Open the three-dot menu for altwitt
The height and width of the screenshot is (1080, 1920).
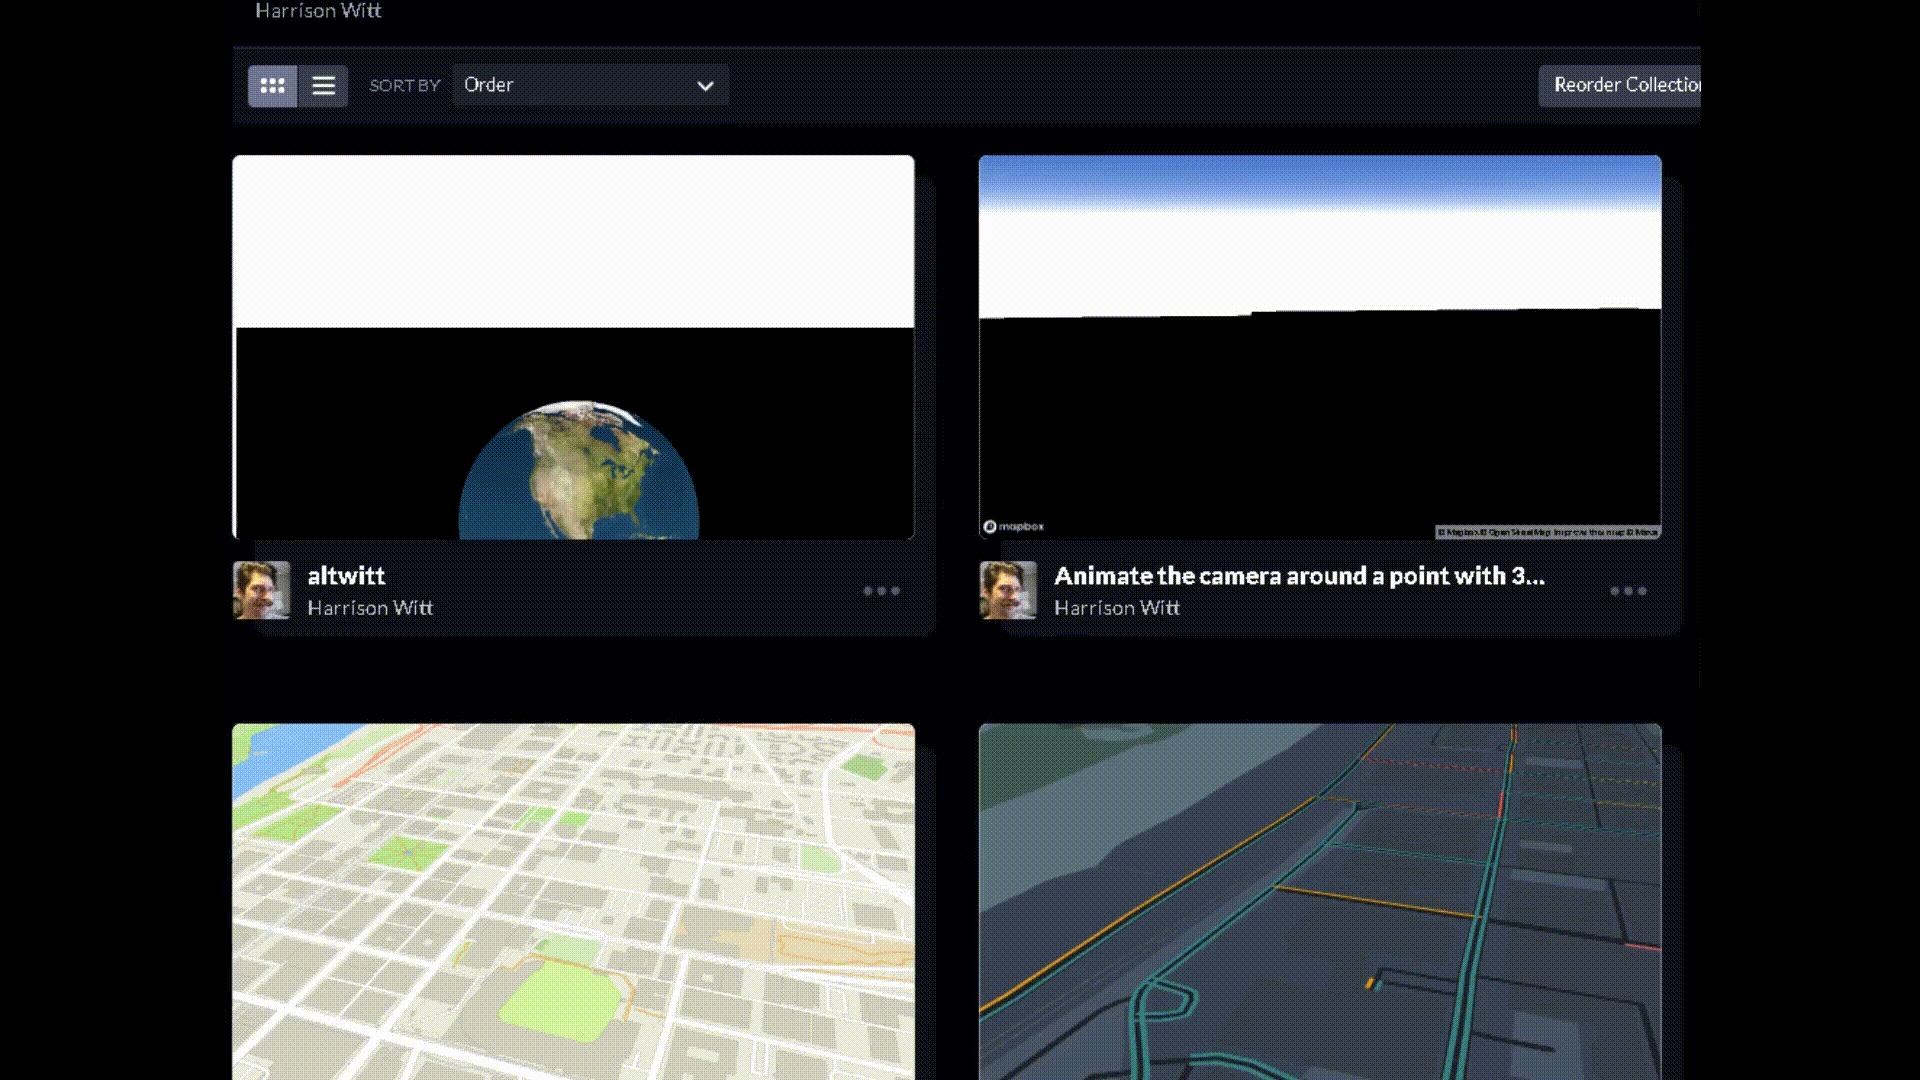[x=881, y=591]
